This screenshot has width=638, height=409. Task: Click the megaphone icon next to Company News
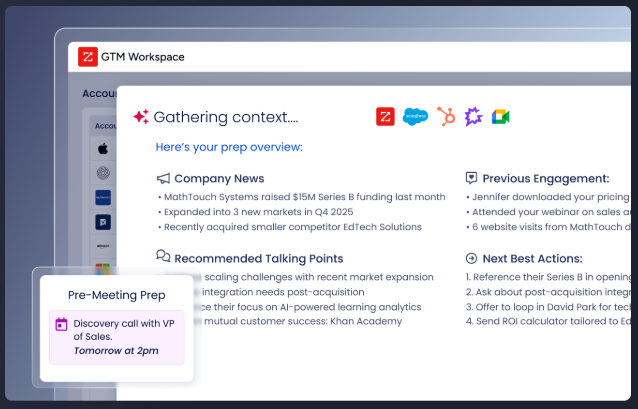point(163,178)
